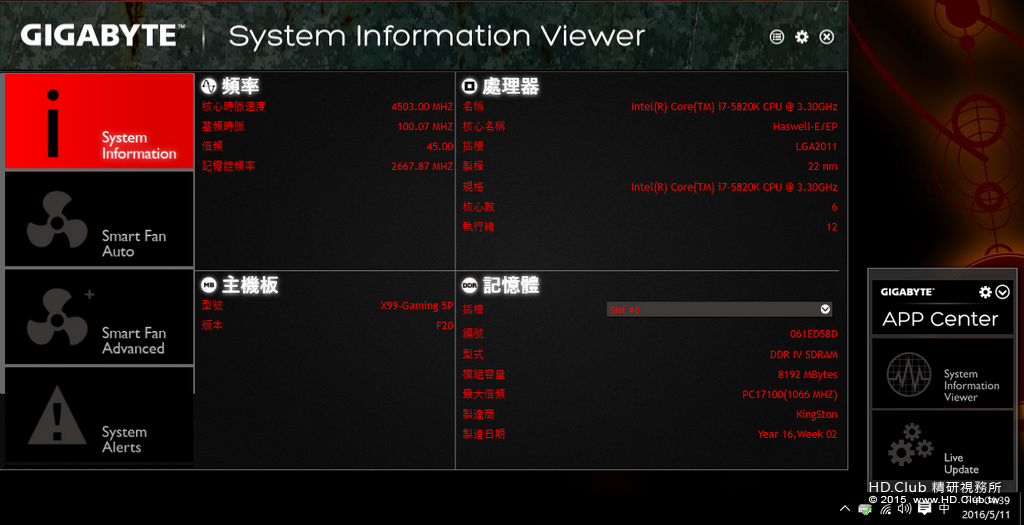Close the System Information Viewer window

(x=827, y=37)
